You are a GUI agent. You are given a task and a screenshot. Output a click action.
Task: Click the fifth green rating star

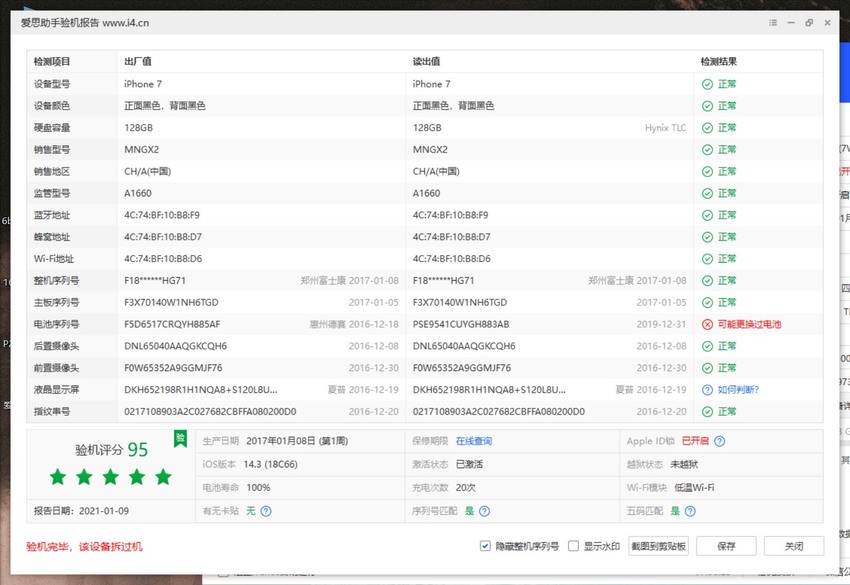tap(163, 477)
